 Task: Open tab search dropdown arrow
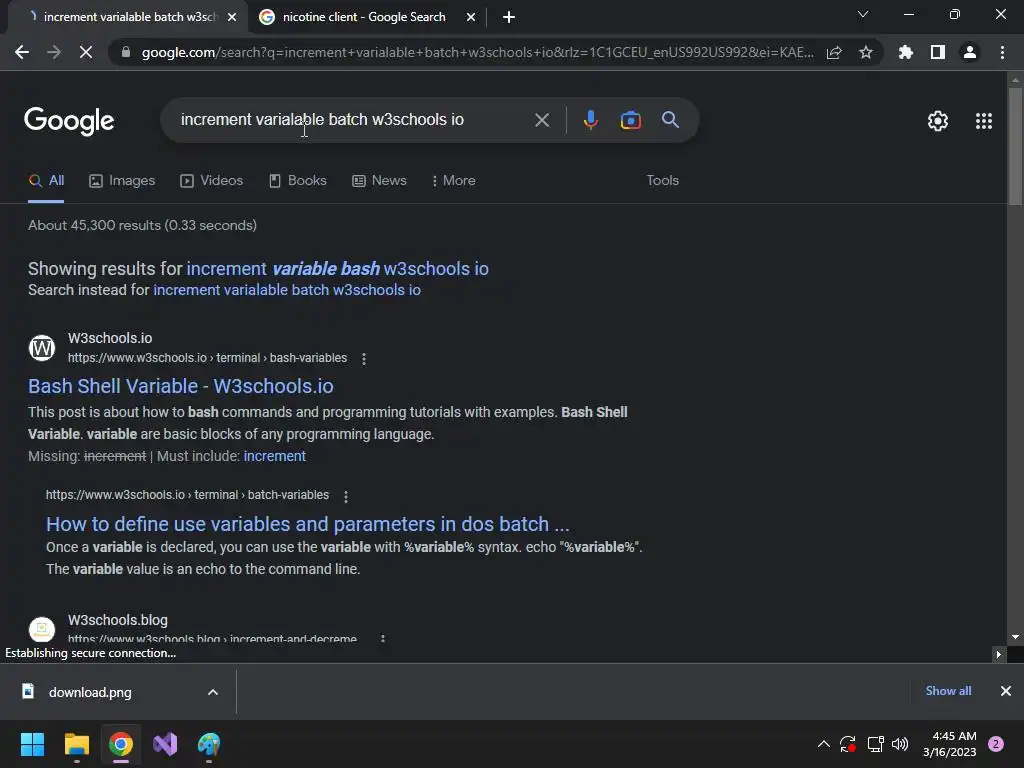click(863, 14)
